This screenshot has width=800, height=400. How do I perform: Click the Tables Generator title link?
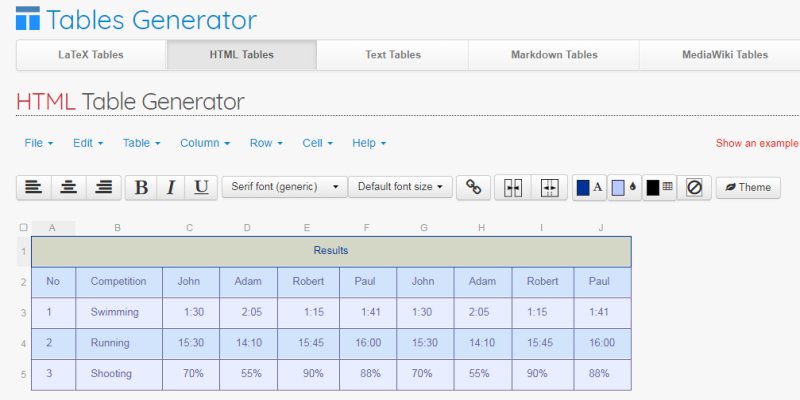(x=151, y=20)
